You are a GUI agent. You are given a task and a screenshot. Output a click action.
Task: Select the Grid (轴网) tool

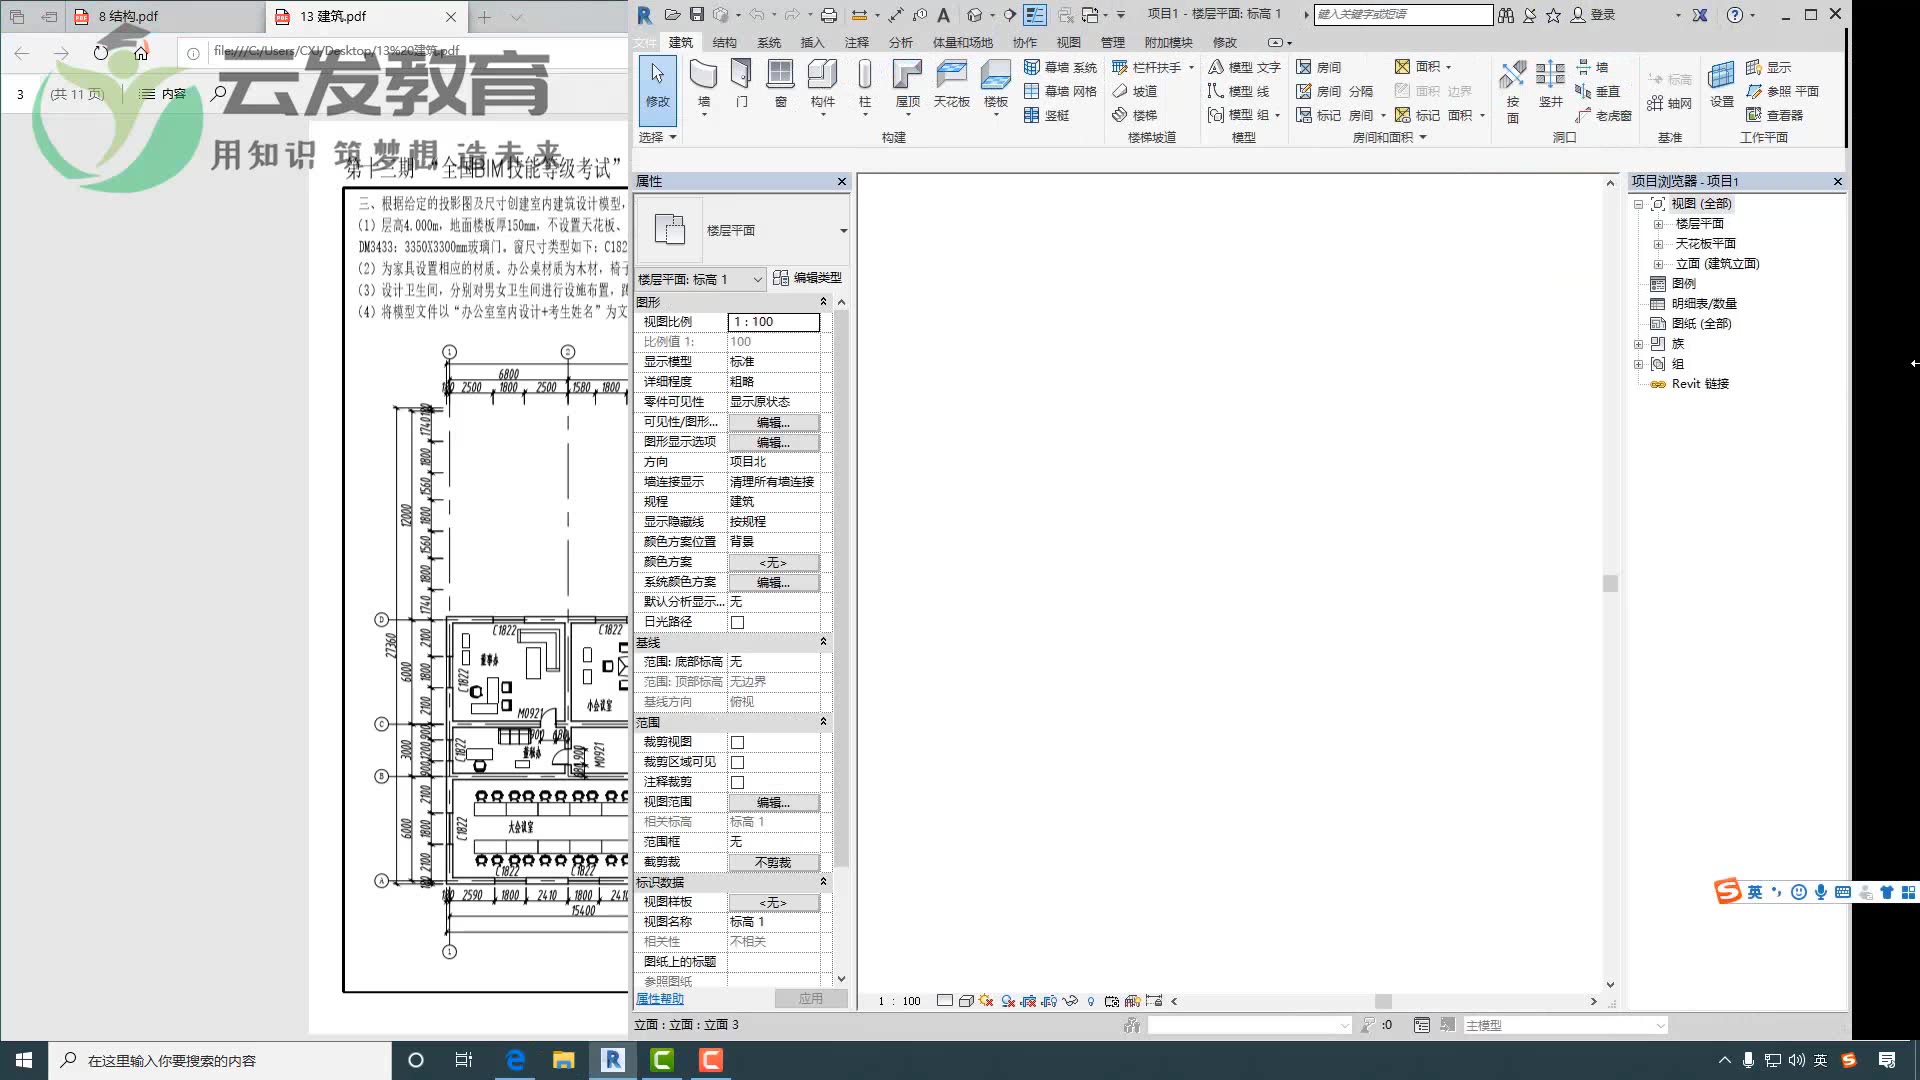[1670, 103]
